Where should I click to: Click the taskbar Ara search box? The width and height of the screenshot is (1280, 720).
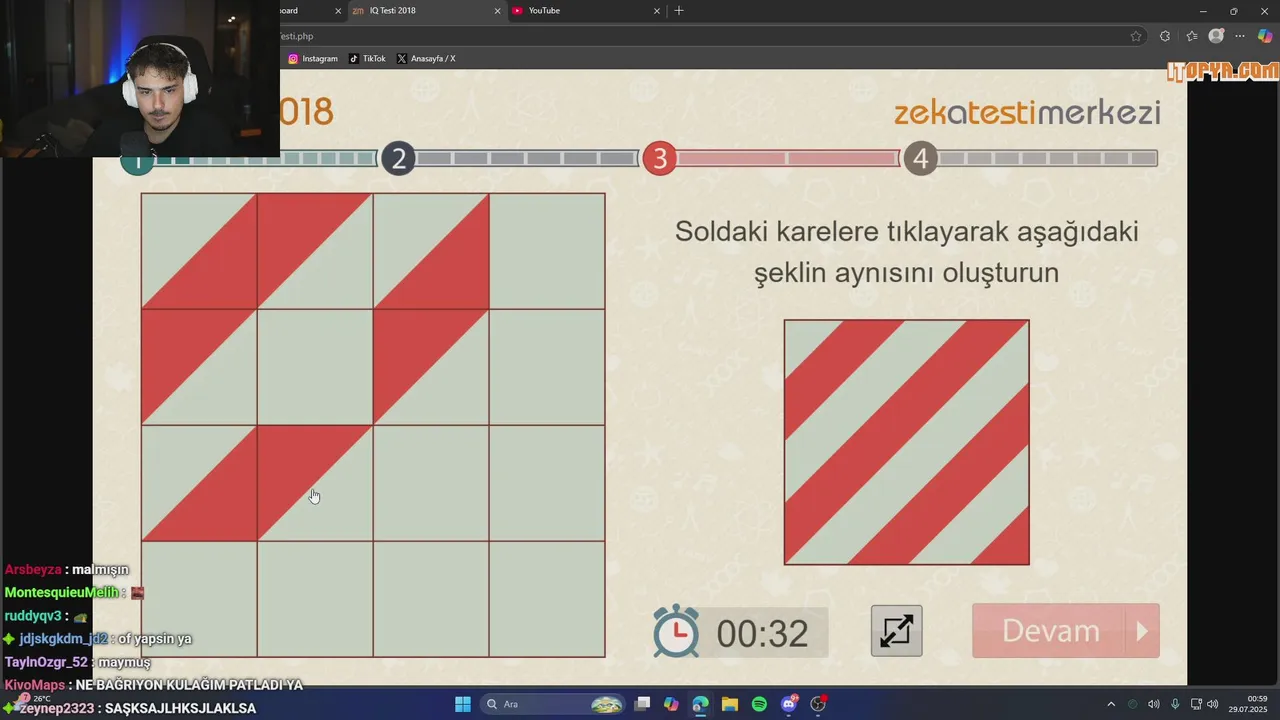point(552,704)
